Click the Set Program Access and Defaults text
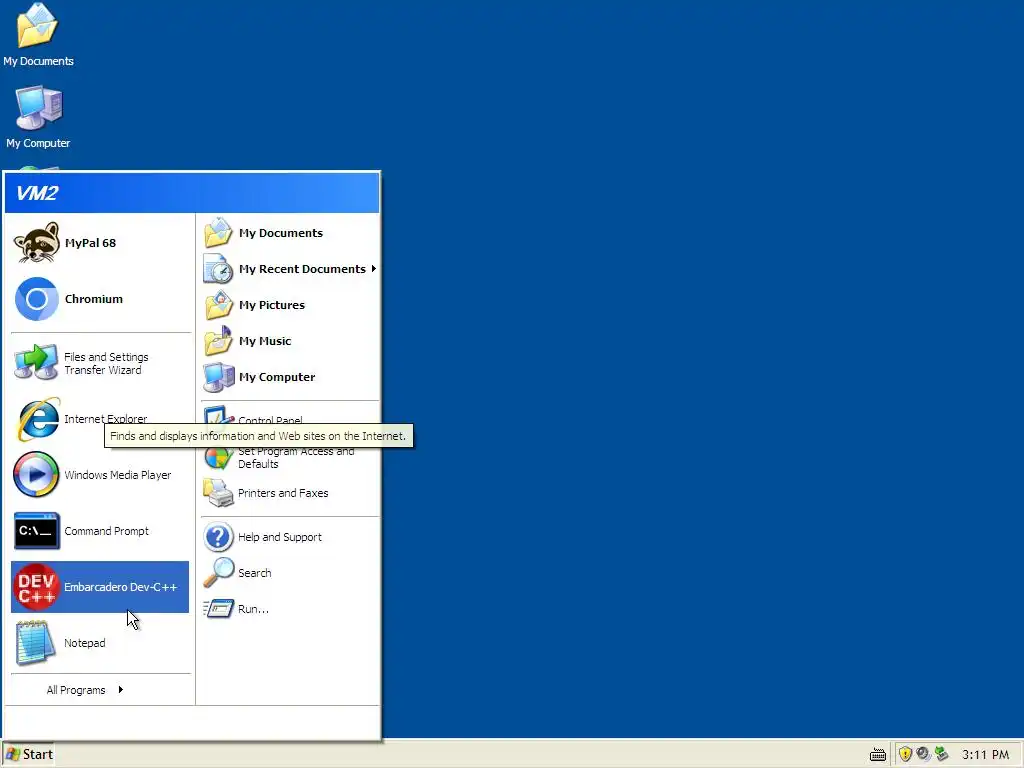The width and height of the screenshot is (1024, 768). (296, 458)
